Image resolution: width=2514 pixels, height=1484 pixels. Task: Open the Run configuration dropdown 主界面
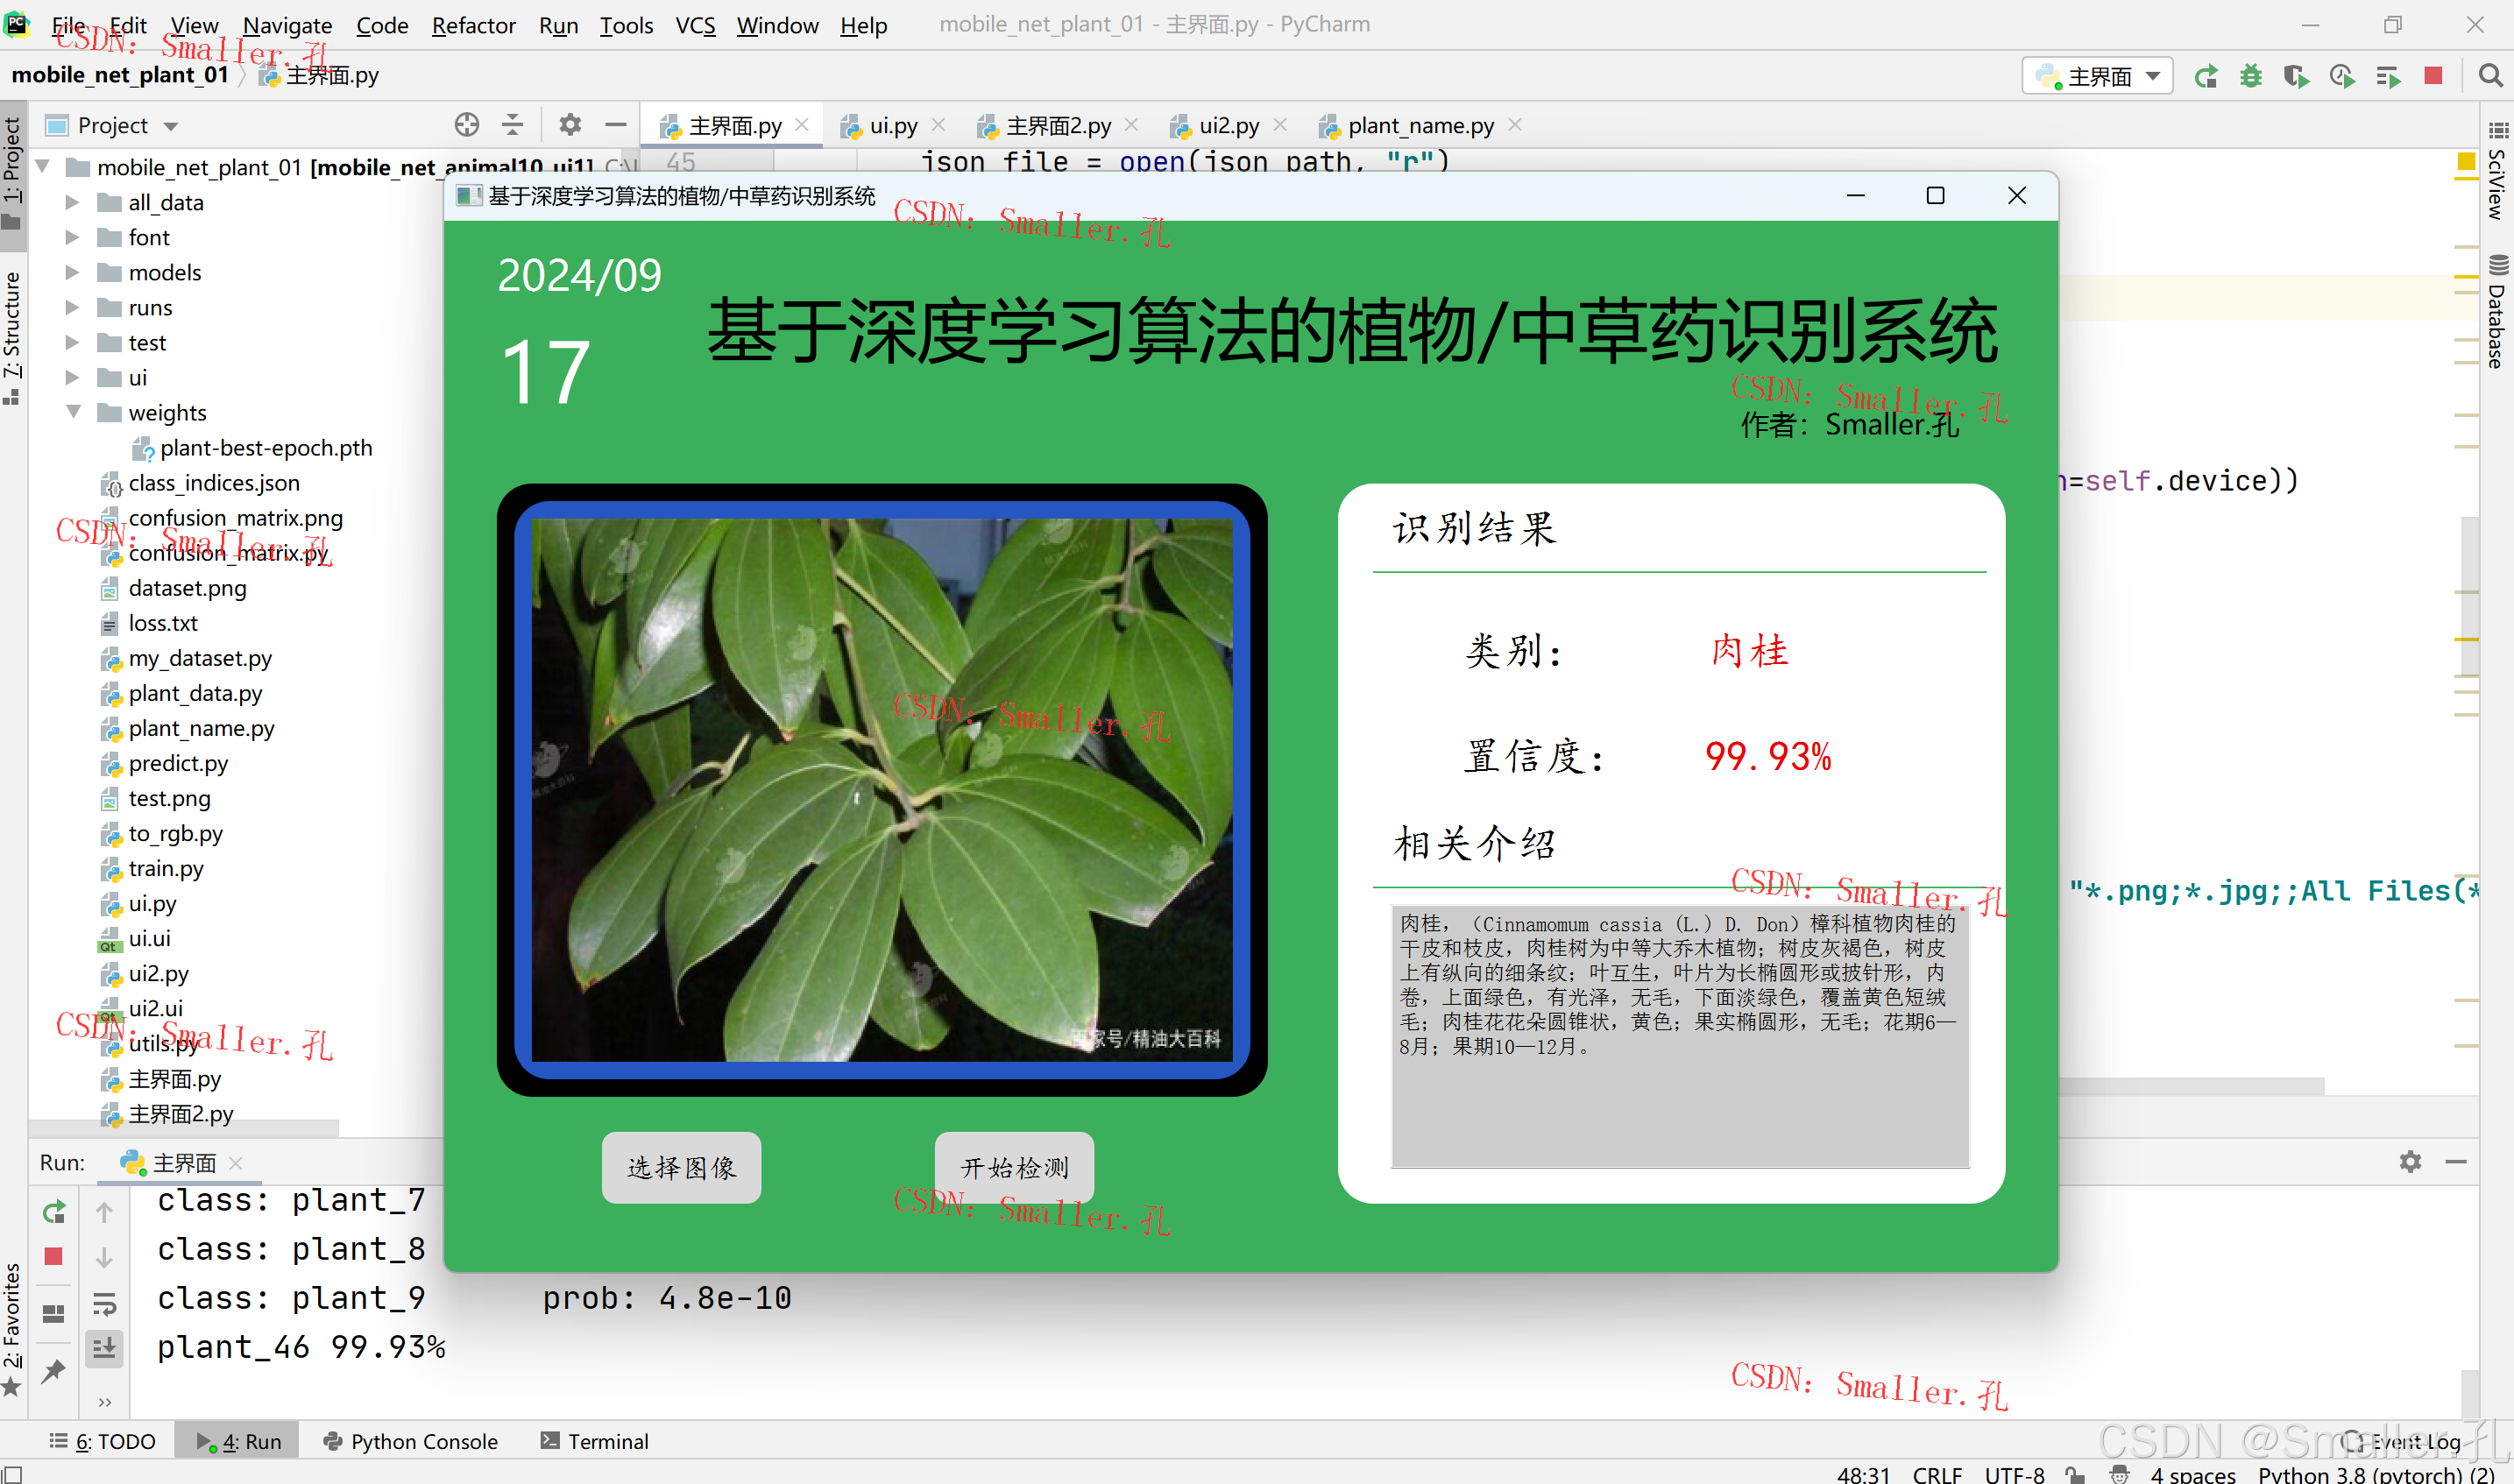2098,76
